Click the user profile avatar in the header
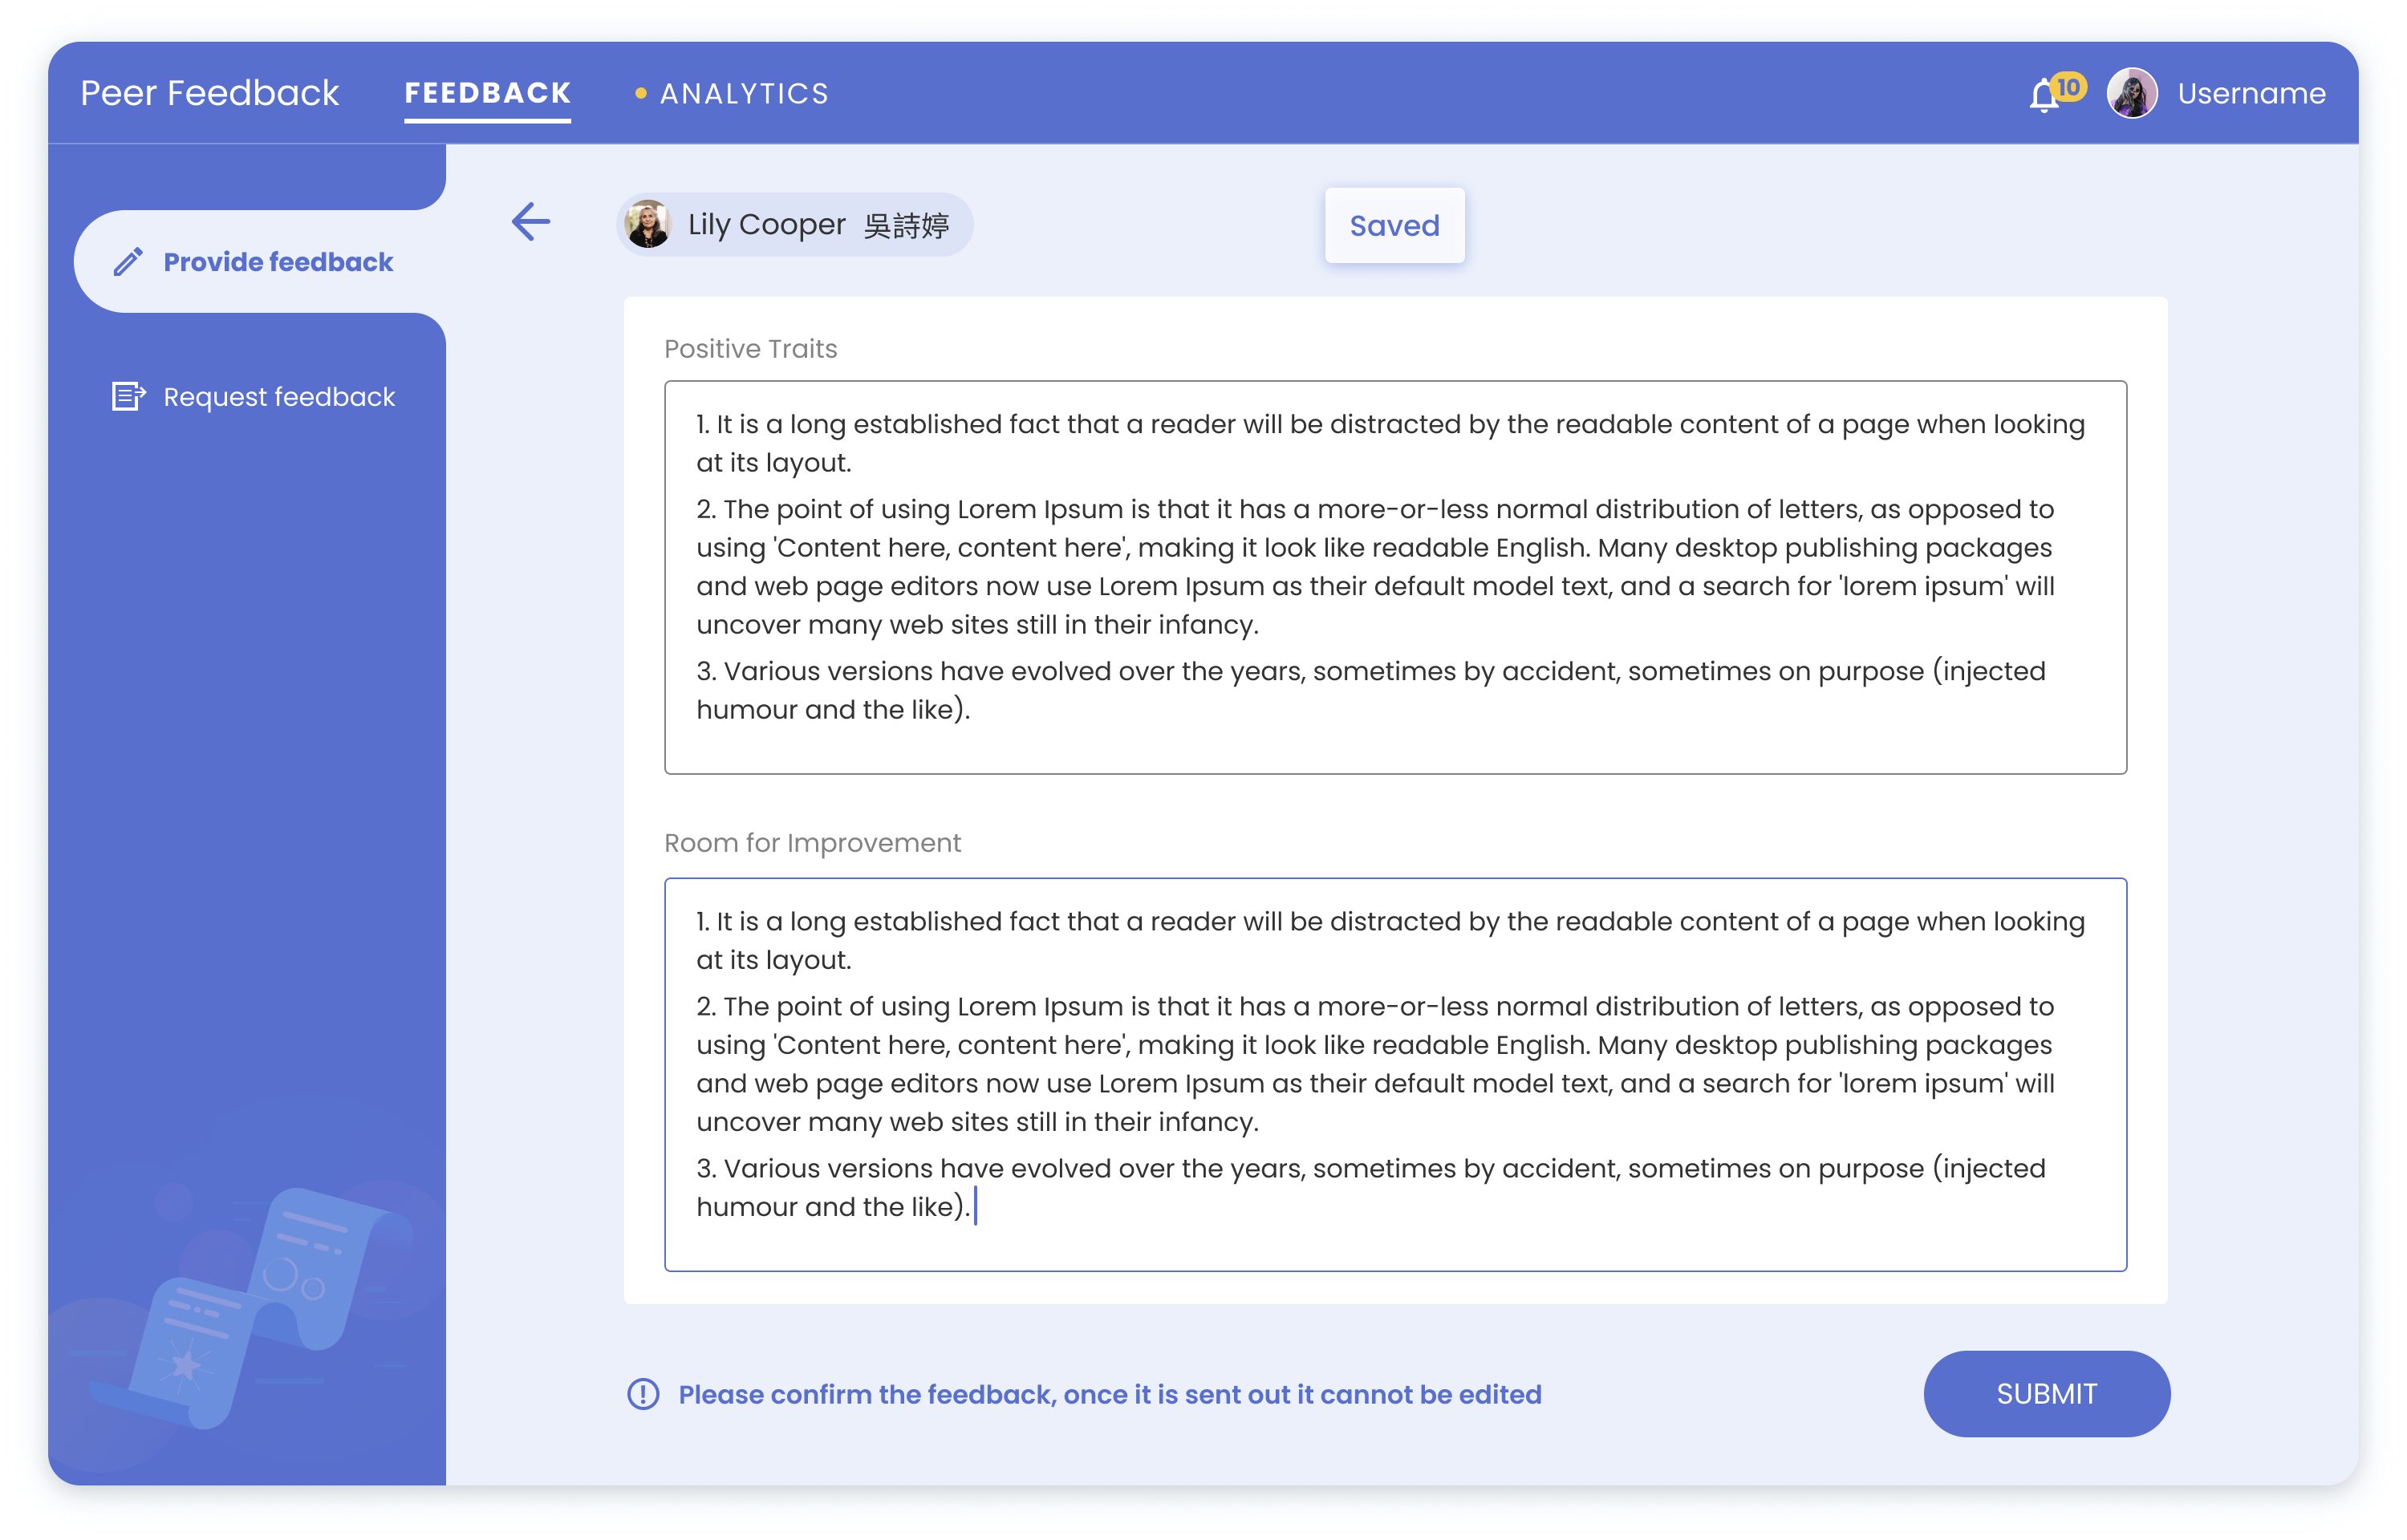This screenshot has width=2407, height=1540. coord(2131,94)
